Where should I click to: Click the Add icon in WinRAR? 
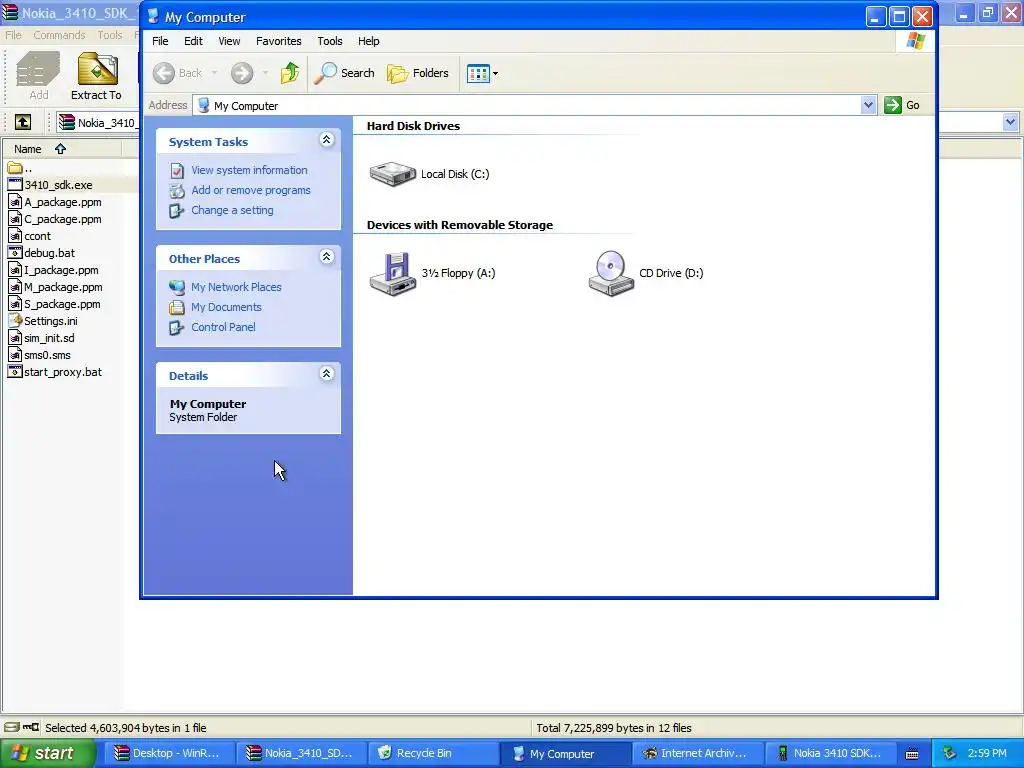point(38,76)
